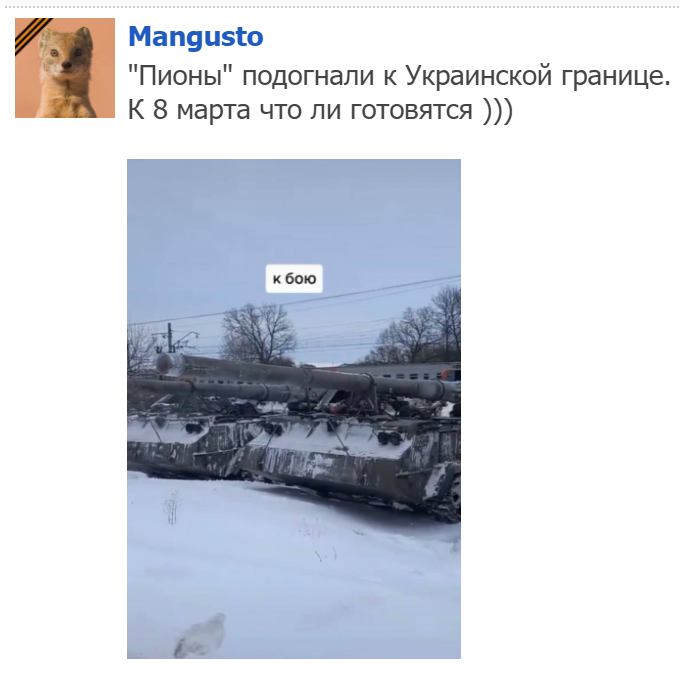
Task: Click the overcast sky area of the photo
Action: pos(294,214)
